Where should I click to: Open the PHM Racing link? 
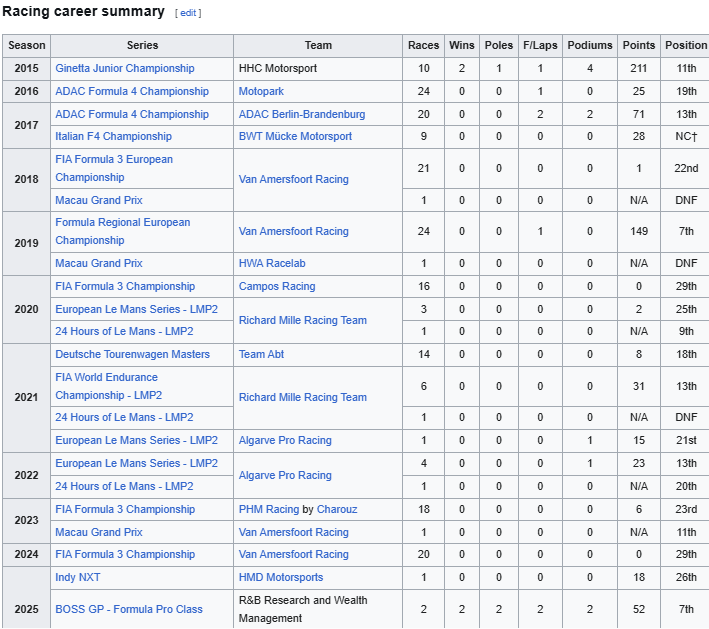269,510
